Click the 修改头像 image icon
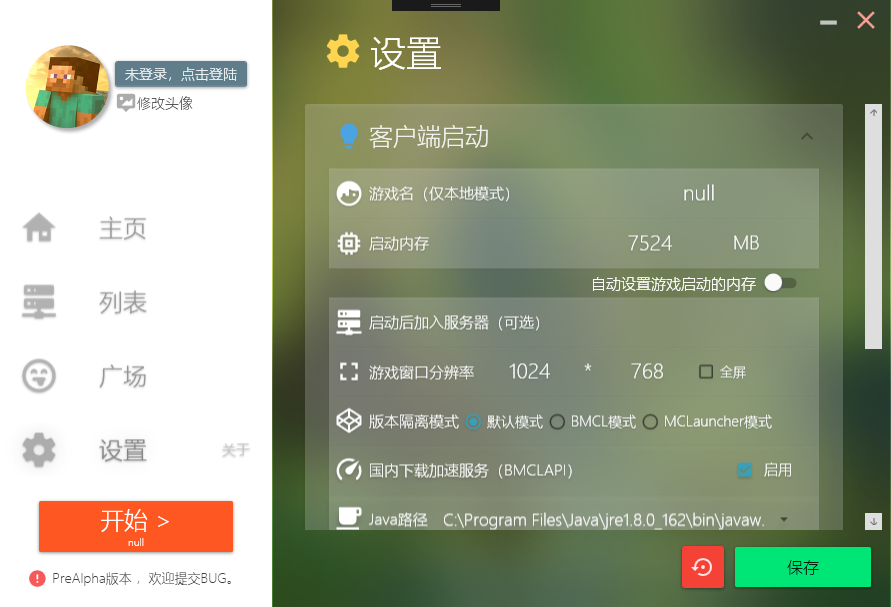The image size is (891, 607). pyautogui.click(x=126, y=103)
